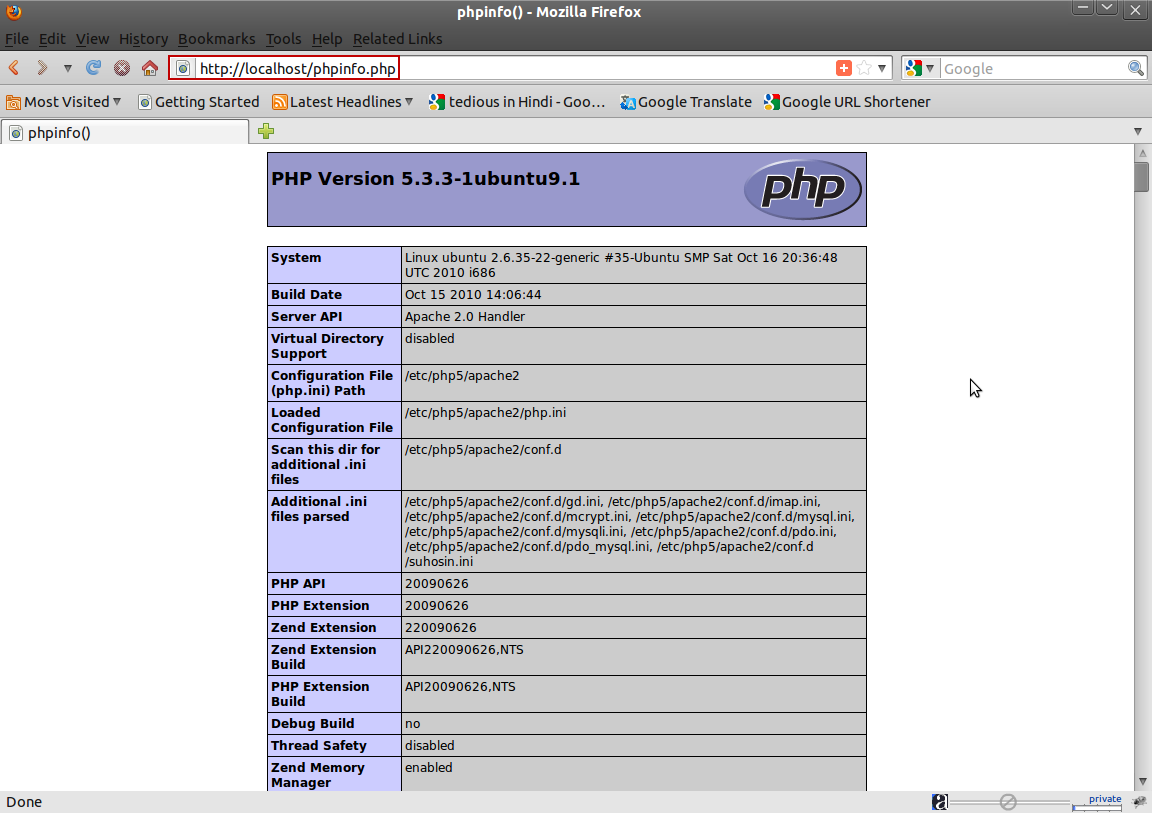The width and height of the screenshot is (1152, 813).
Task: Reload the page using the refresh icon
Action: pyautogui.click(x=93, y=68)
